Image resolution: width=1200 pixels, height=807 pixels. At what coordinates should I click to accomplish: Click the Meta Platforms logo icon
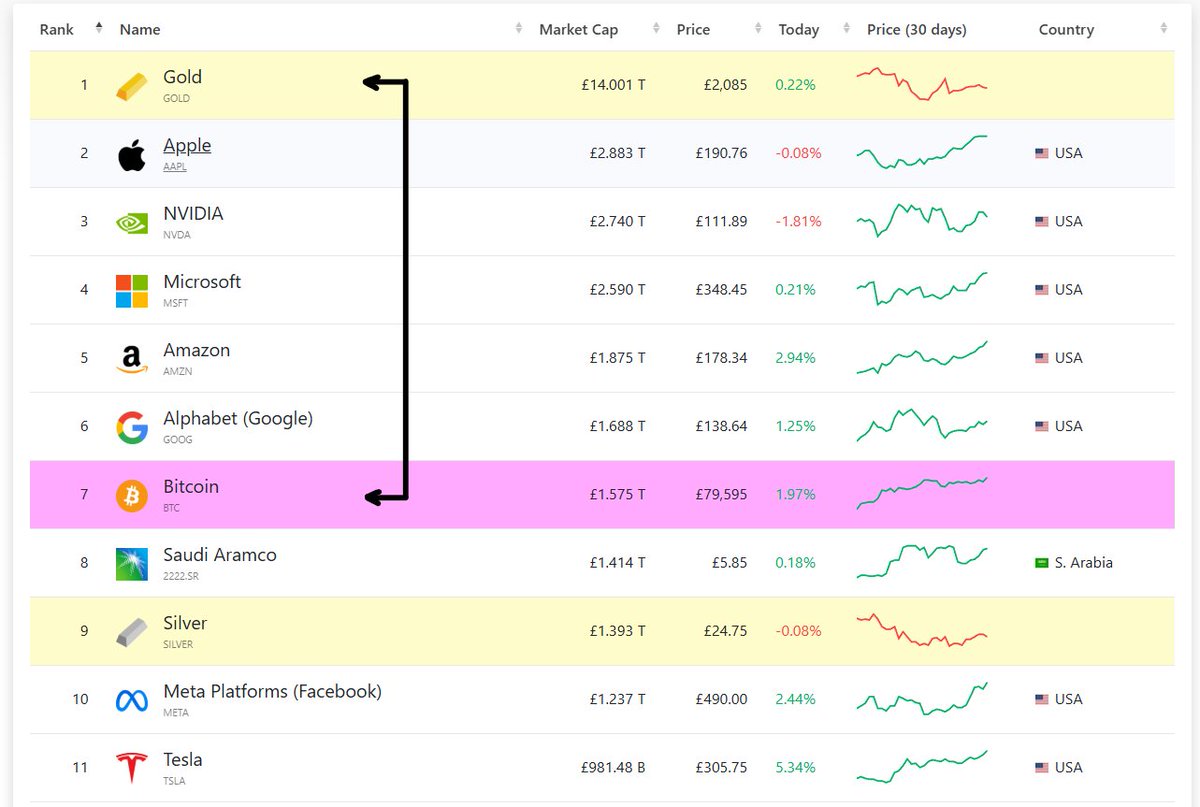132,700
